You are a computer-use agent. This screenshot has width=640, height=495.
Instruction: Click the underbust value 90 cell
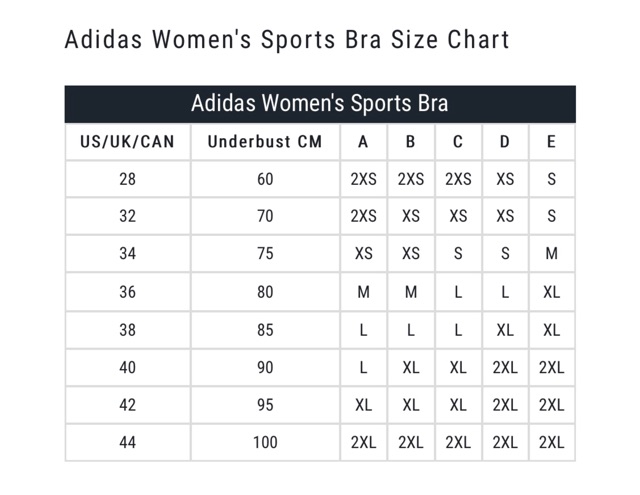click(265, 367)
